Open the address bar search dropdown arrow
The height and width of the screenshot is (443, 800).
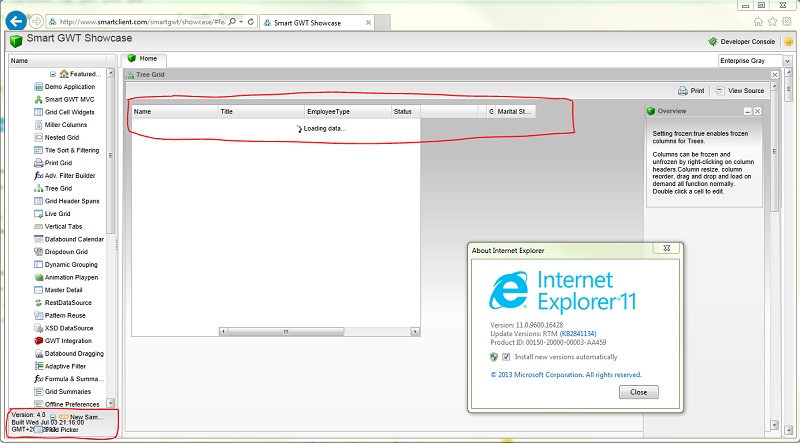tap(238, 20)
